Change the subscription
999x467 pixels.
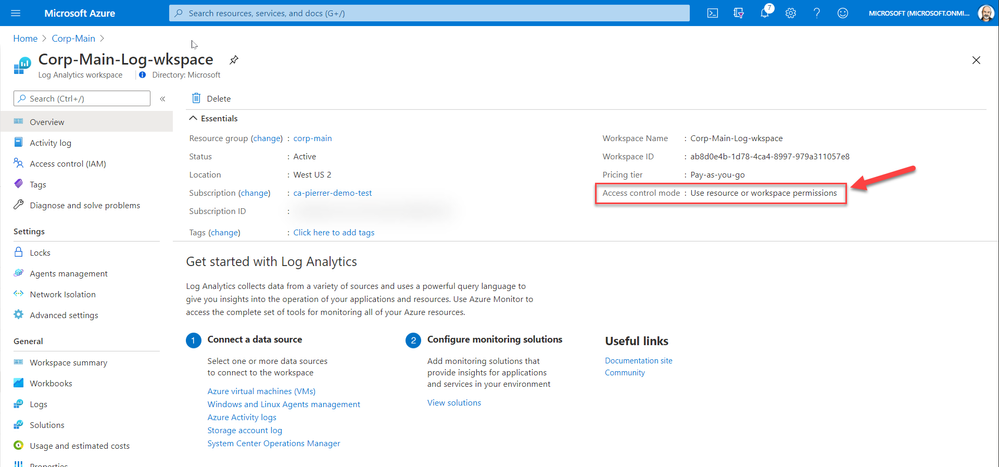(254, 192)
